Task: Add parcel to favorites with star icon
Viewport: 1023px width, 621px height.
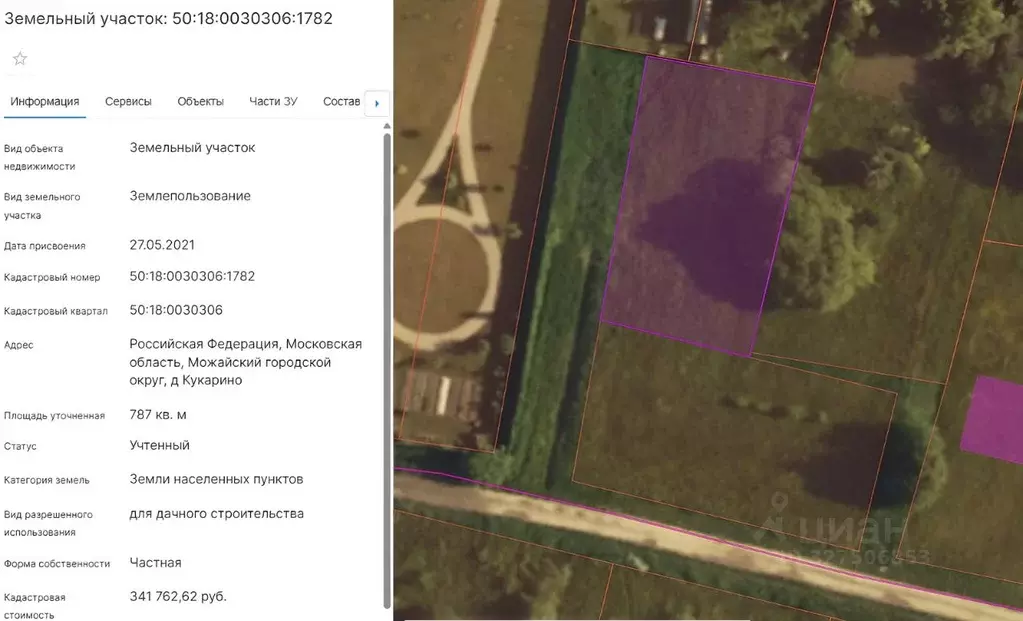Action: pos(20,59)
